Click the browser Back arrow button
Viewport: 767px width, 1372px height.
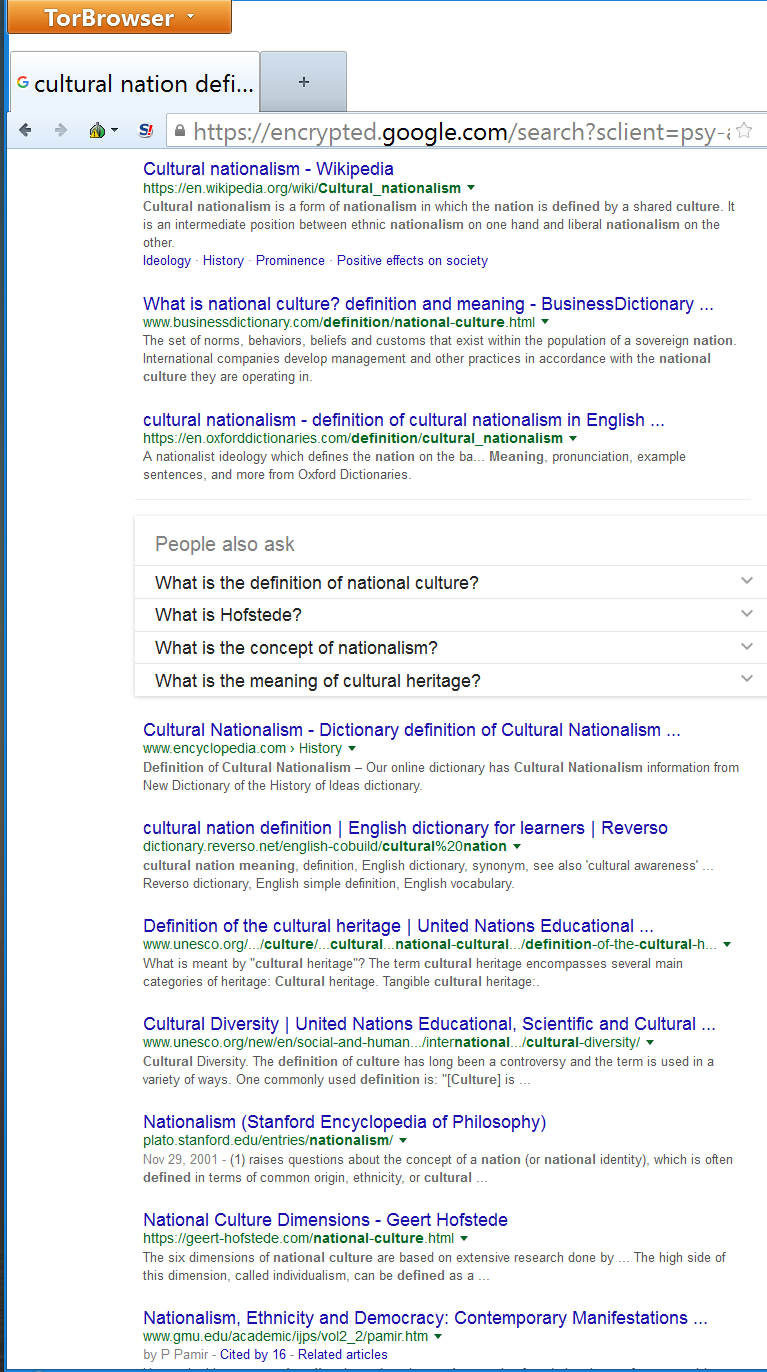pos(25,130)
